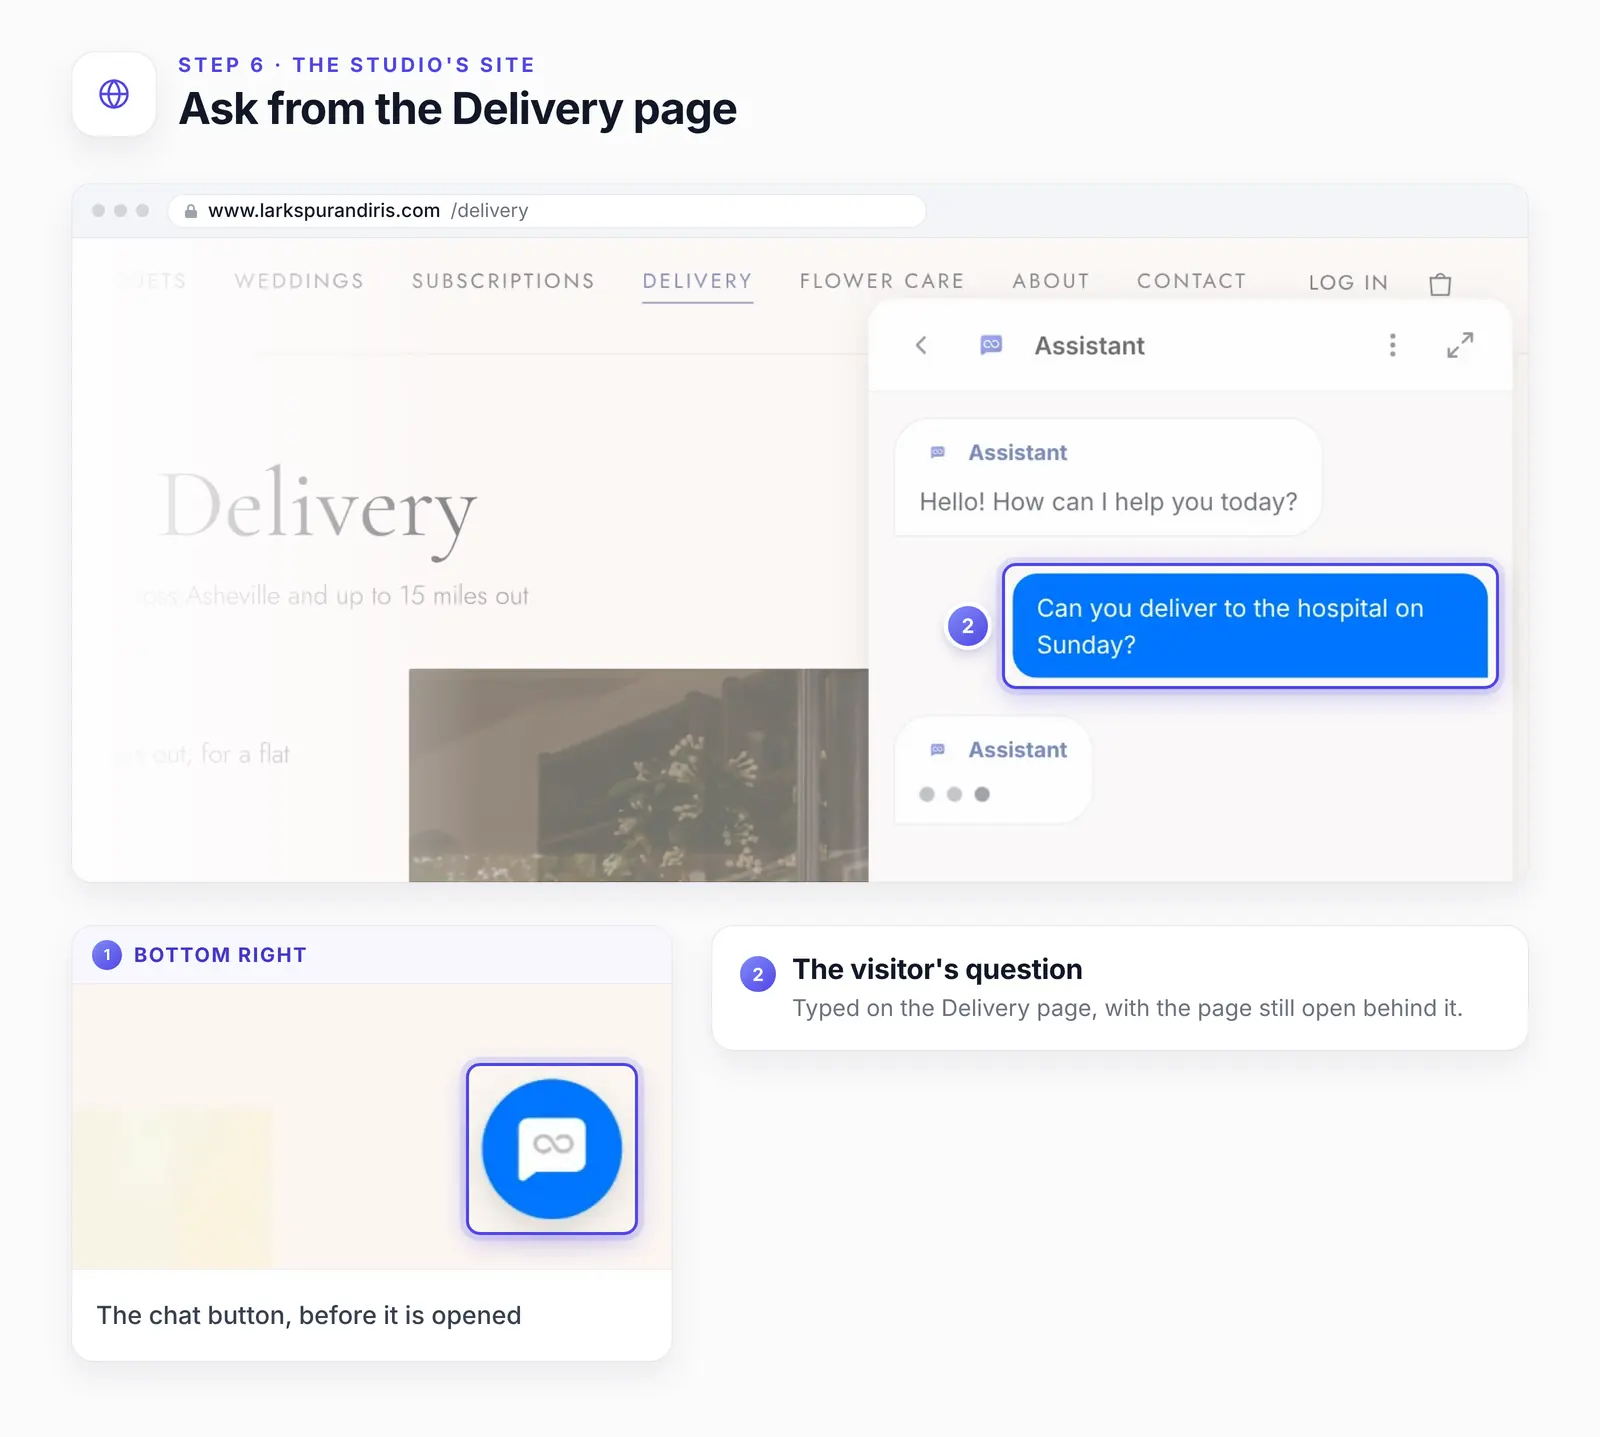Click 'The chat button, before it is opened' caption
The height and width of the screenshot is (1437, 1600).
point(309,1315)
